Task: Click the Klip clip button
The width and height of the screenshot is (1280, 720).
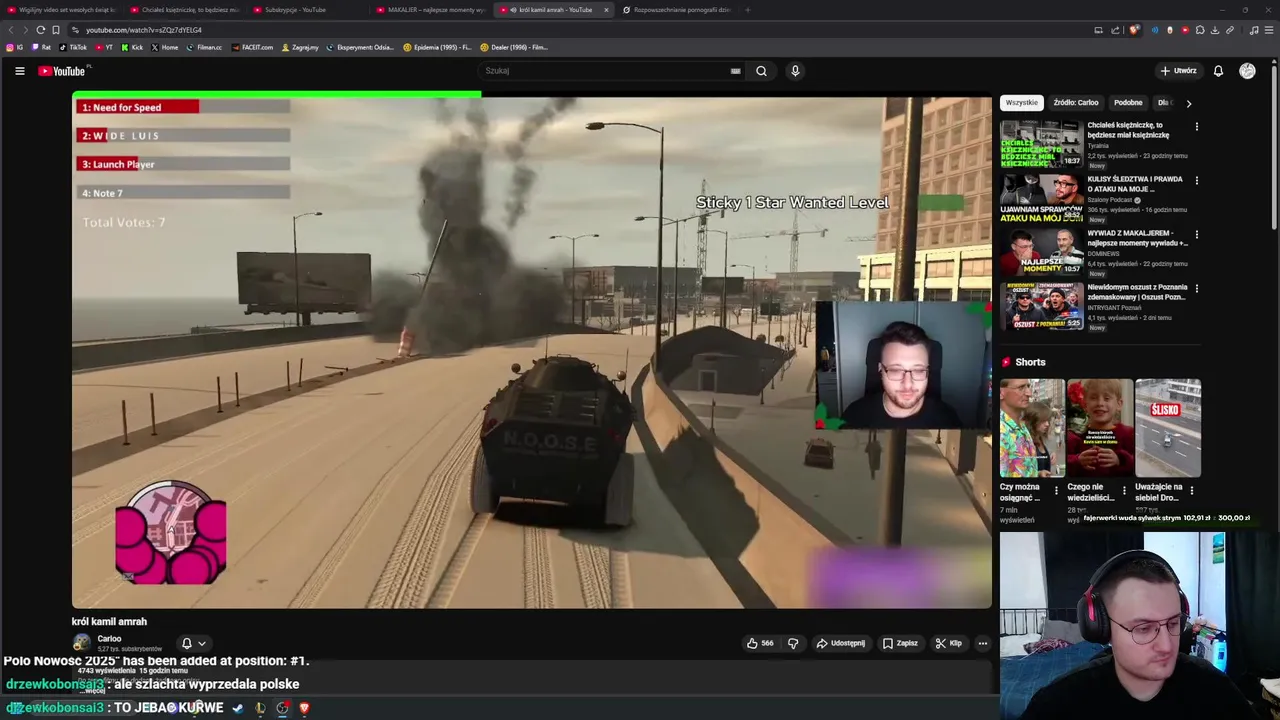Action: pyautogui.click(x=948, y=643)
